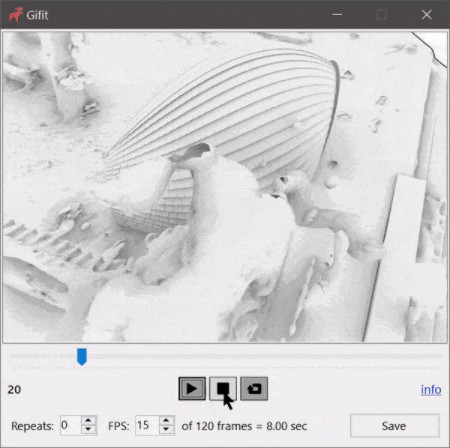This screenshot has height=448, width=450.
Task: Focus the FPS value field showing 15
Action: 147,425
